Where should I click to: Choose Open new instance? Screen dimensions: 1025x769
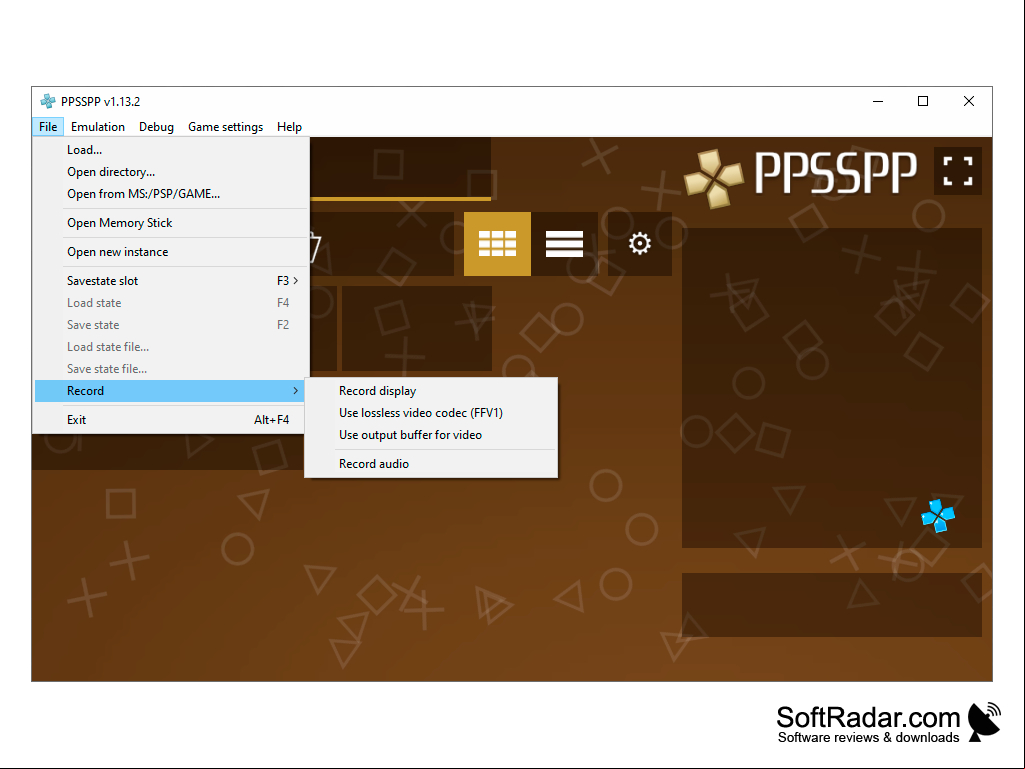[171, 252]
